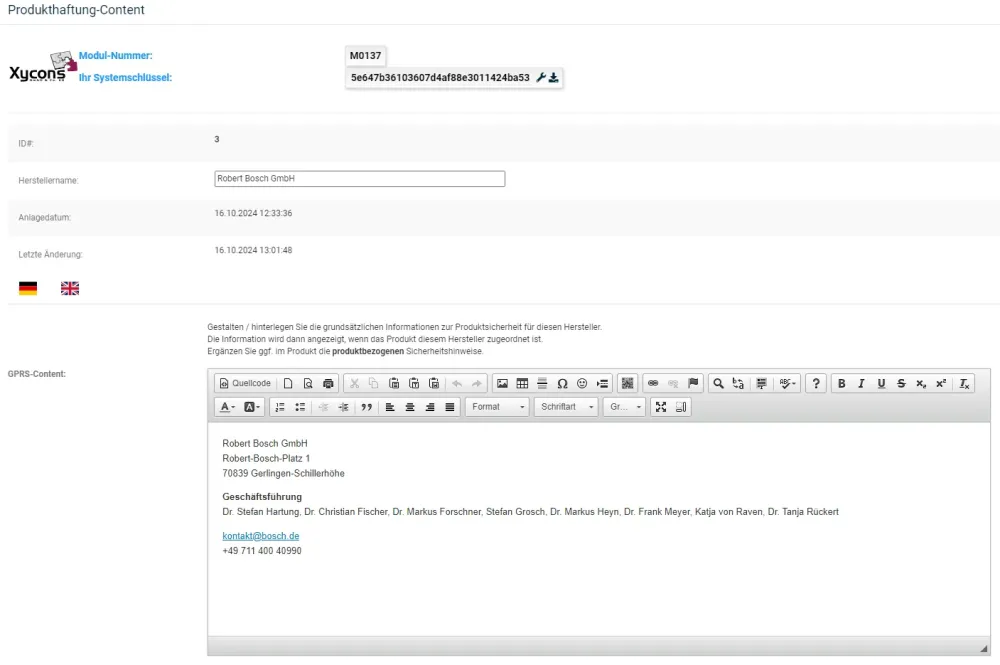Switch to English language flag

point(70,288)
